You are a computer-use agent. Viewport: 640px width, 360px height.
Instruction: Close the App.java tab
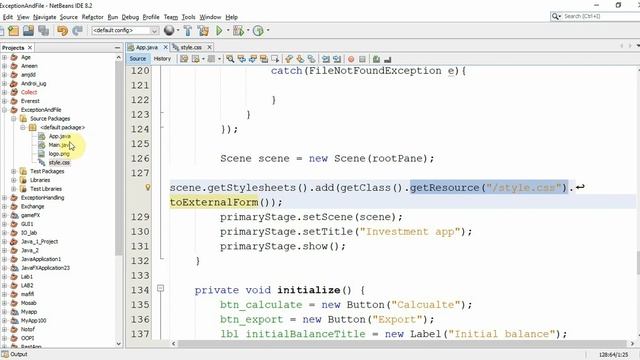(165, 47)
